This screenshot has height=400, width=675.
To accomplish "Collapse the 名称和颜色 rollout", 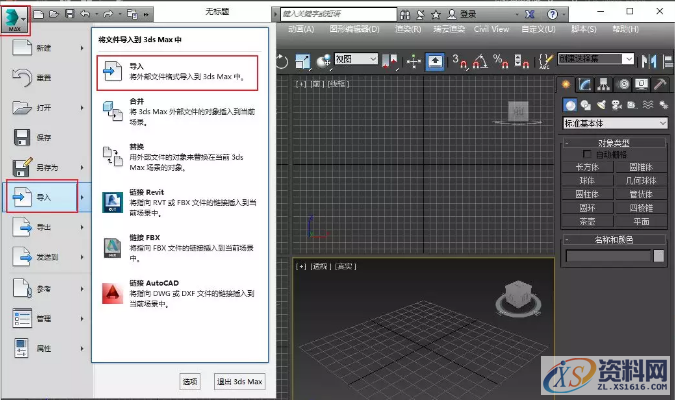I will click(614, 240).
